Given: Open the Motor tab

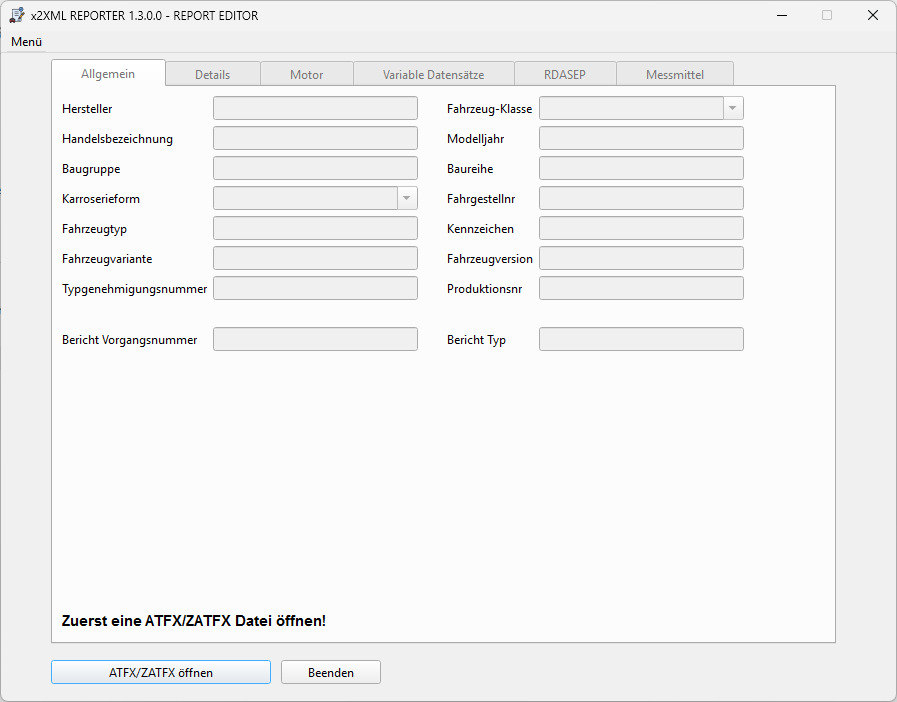Looking at the screenshot, I should point(306,75).
